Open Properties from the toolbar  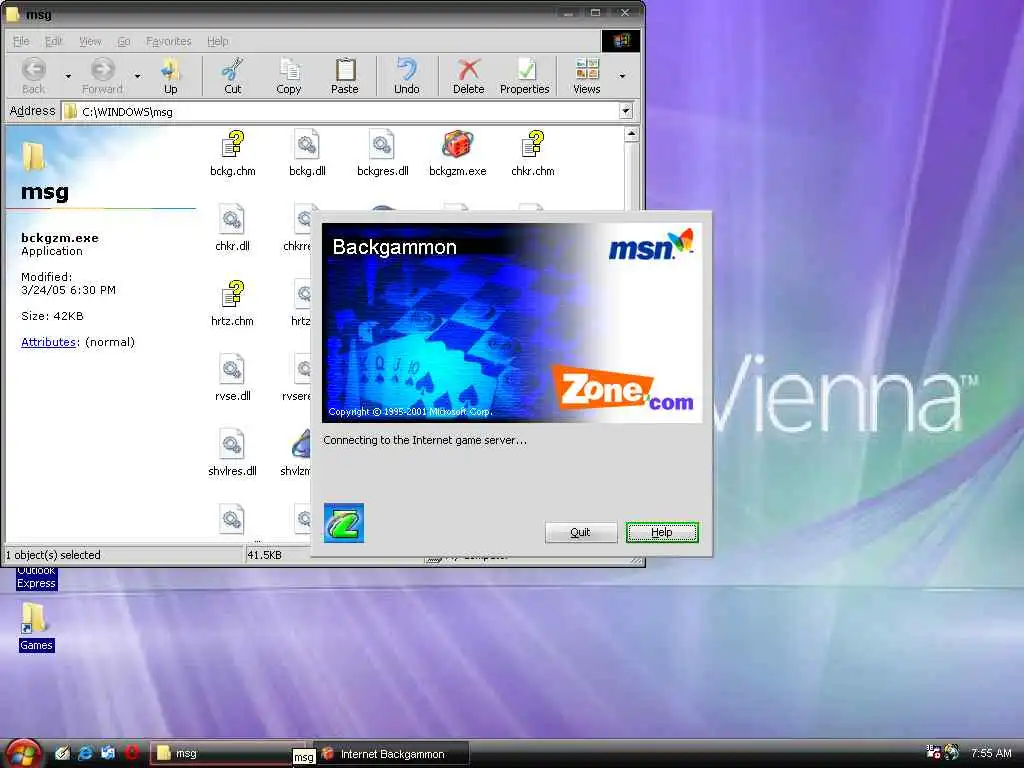tap(524, 76)
